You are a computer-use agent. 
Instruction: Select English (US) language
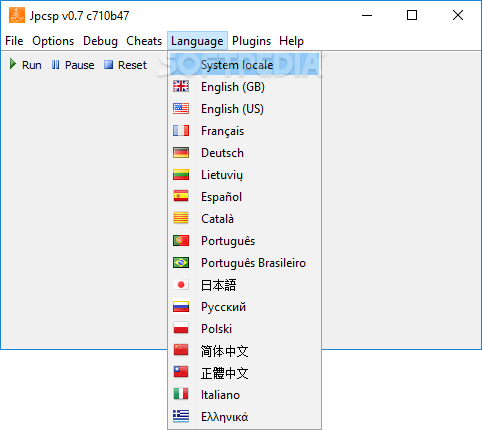pyautogui.click(x=244, y=109)
